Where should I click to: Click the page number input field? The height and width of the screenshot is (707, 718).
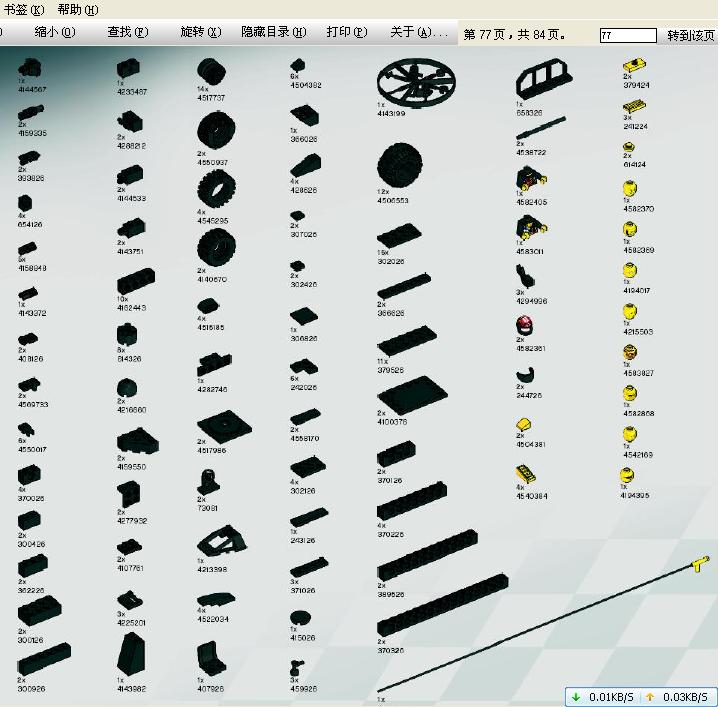point(627,35)
